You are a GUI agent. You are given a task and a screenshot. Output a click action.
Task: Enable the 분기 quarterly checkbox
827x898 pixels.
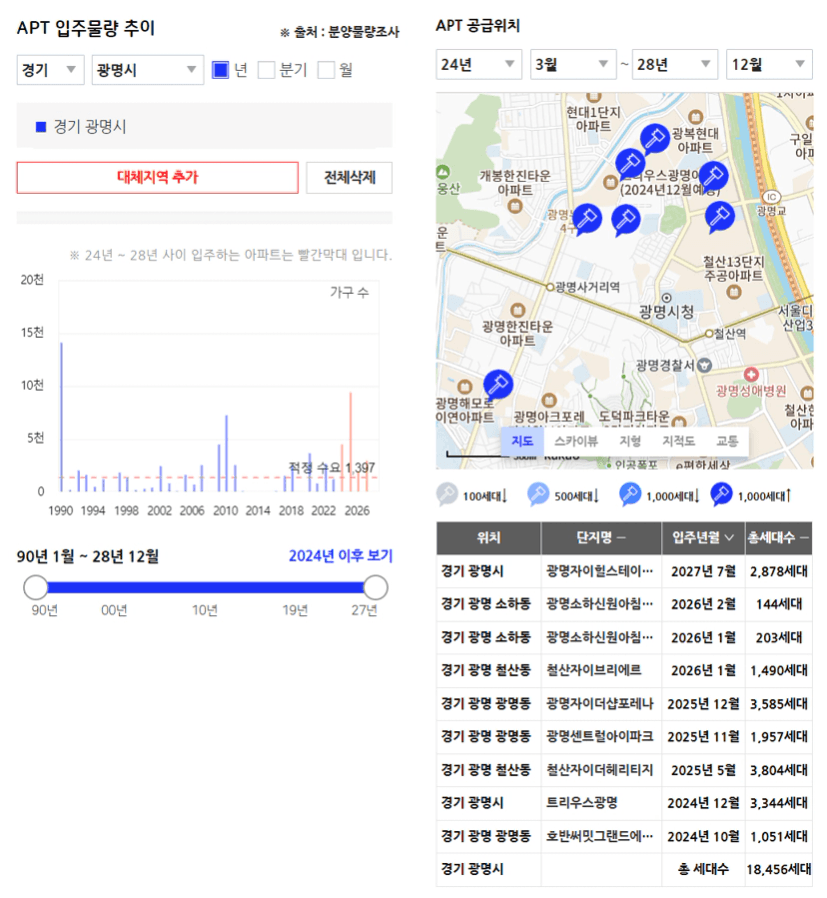(266, 70)
